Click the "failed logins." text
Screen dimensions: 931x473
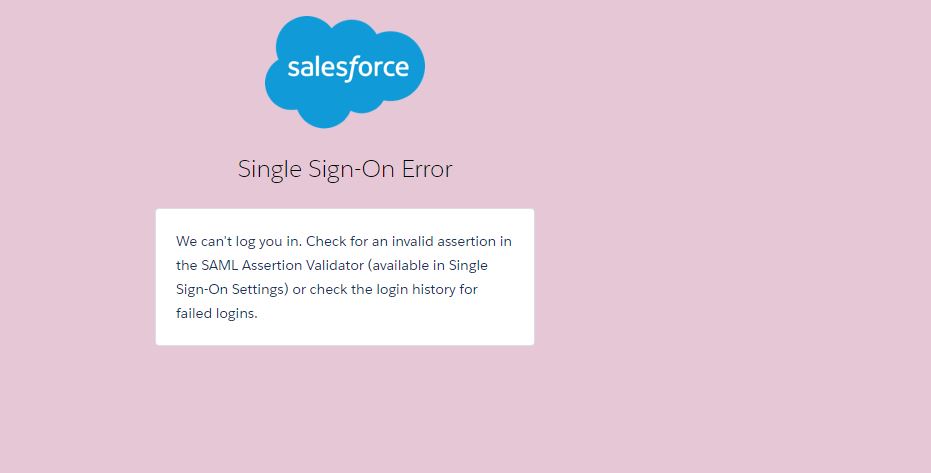pyautogui.click(x=217, y=313)
